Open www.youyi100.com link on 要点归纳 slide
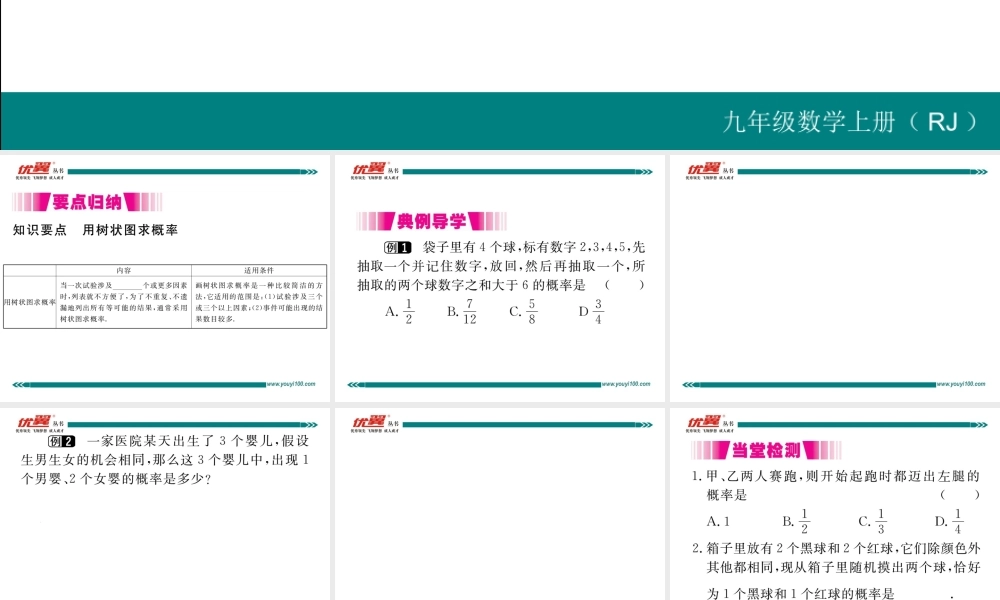Image resolution: width=1000 pixels, height=600 pixels. pyautogui.click(x=291, y=383)
